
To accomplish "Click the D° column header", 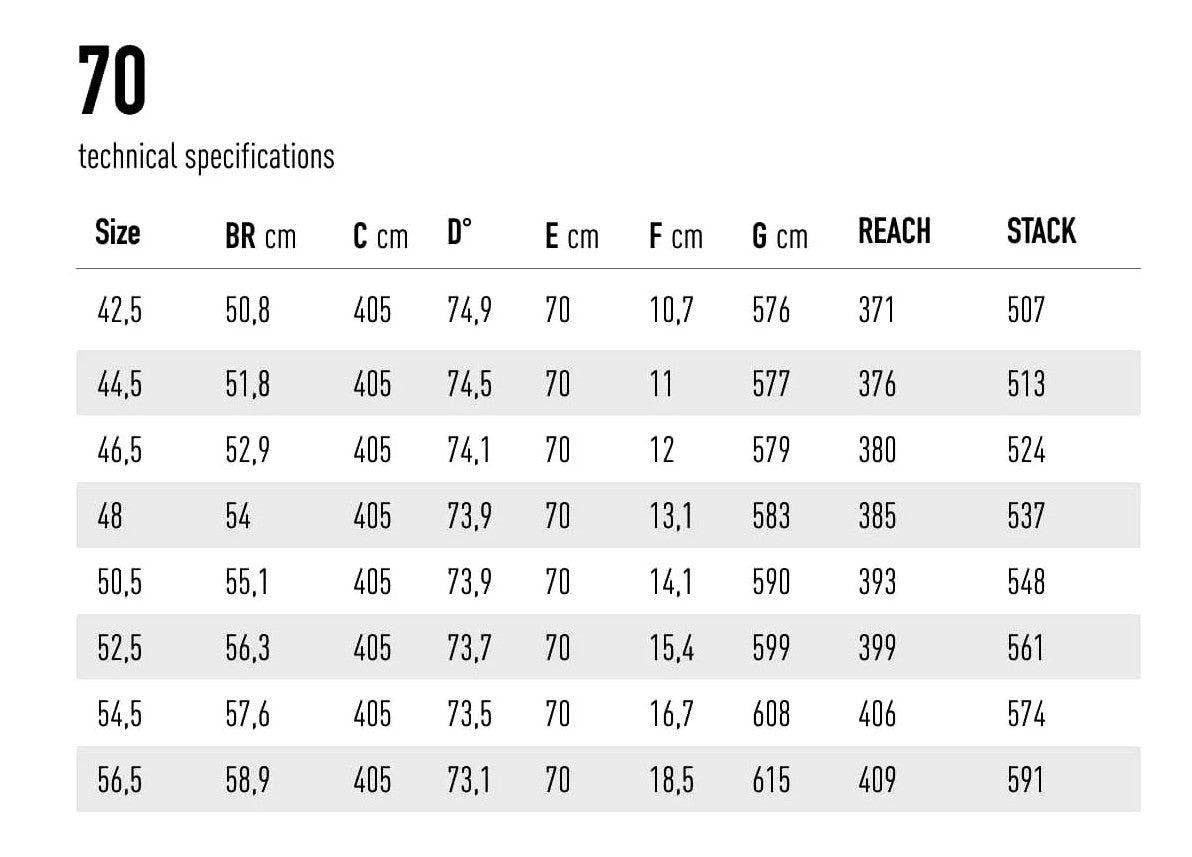I will pos(459,233).
